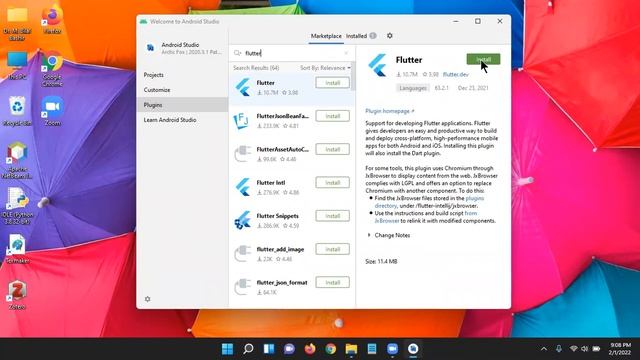Open Firefox from the taskbar

point(310,349)
